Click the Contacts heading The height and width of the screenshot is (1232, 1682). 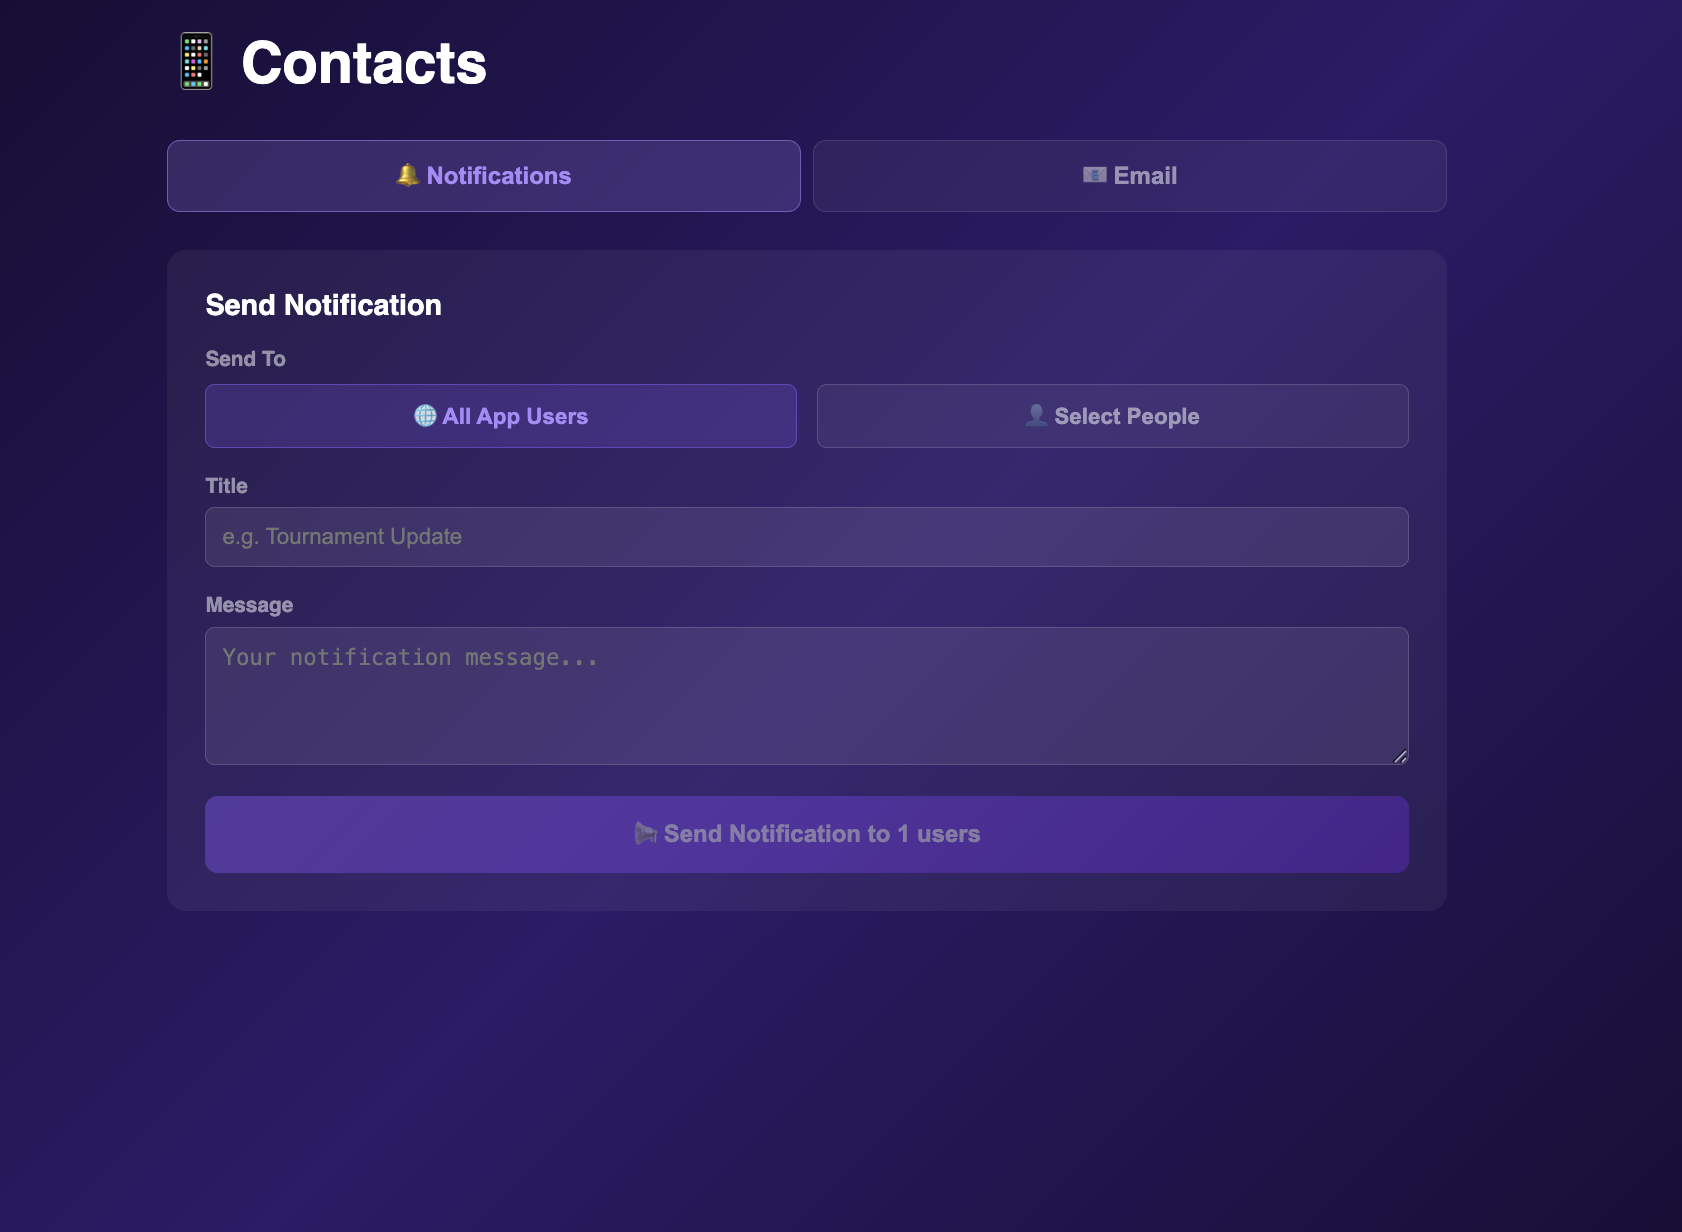coord(364,62)
